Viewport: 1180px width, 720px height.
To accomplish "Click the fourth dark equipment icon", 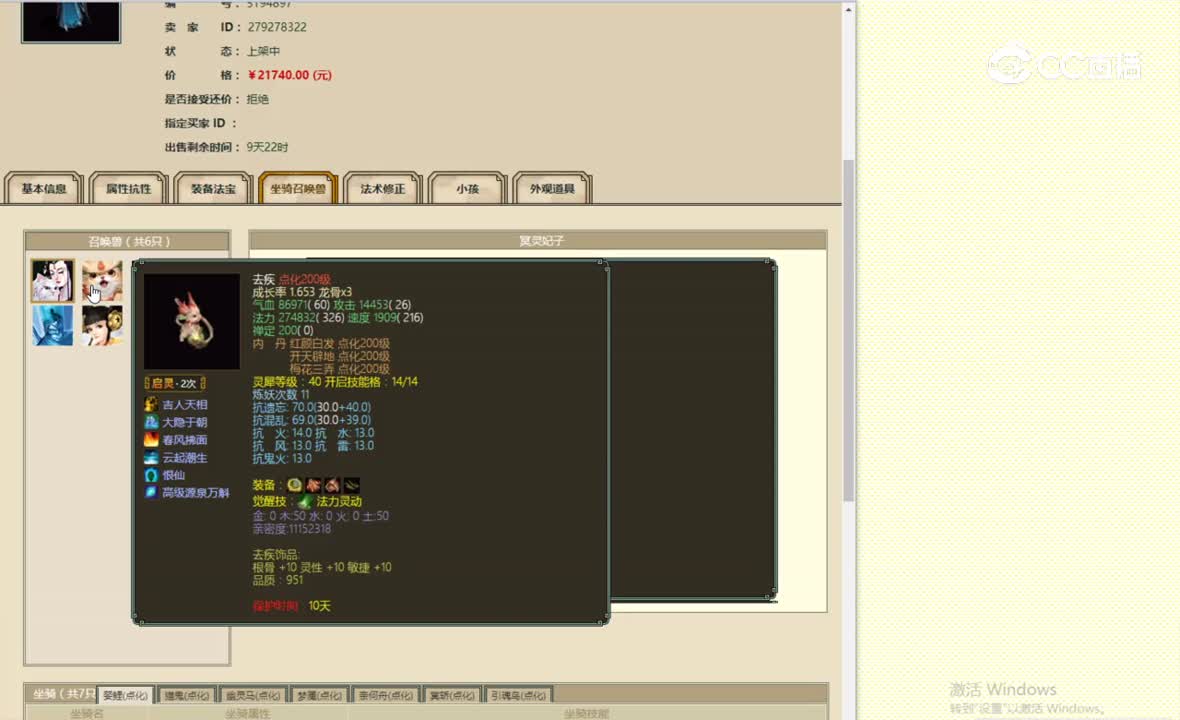I will (351, 485).
